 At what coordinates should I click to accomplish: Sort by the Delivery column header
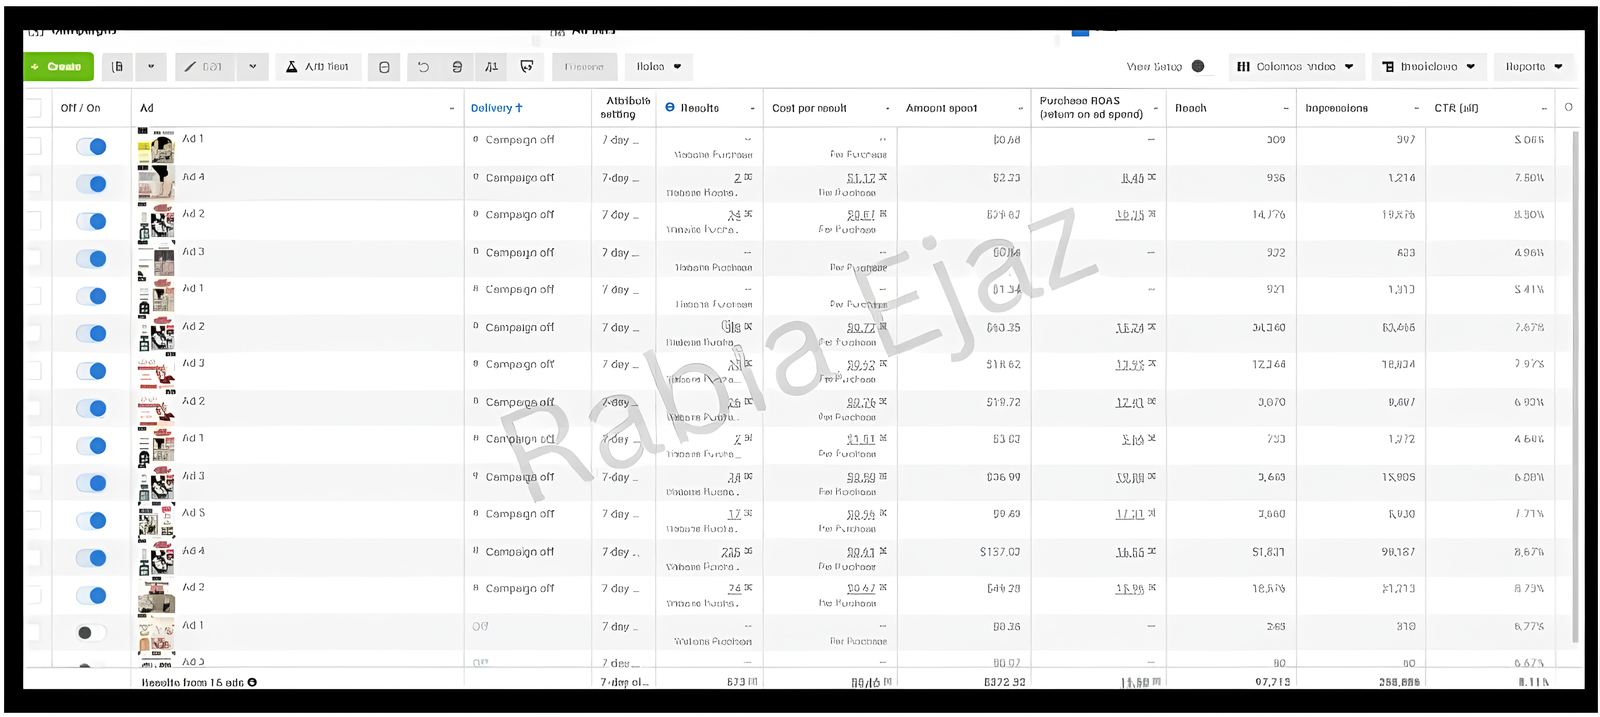[x=496, y=108]
